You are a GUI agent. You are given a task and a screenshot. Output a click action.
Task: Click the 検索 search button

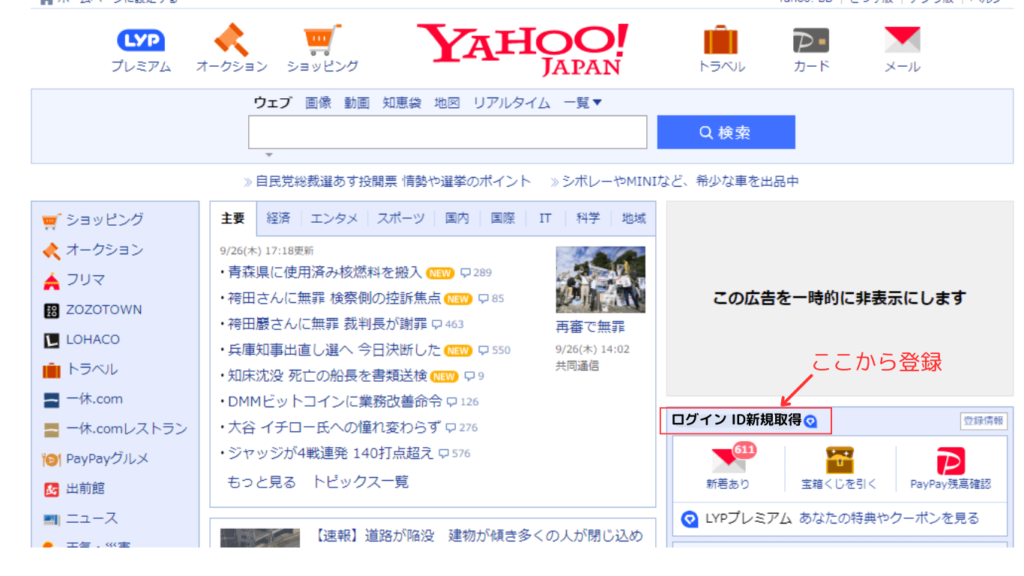[x=726, y=131]
